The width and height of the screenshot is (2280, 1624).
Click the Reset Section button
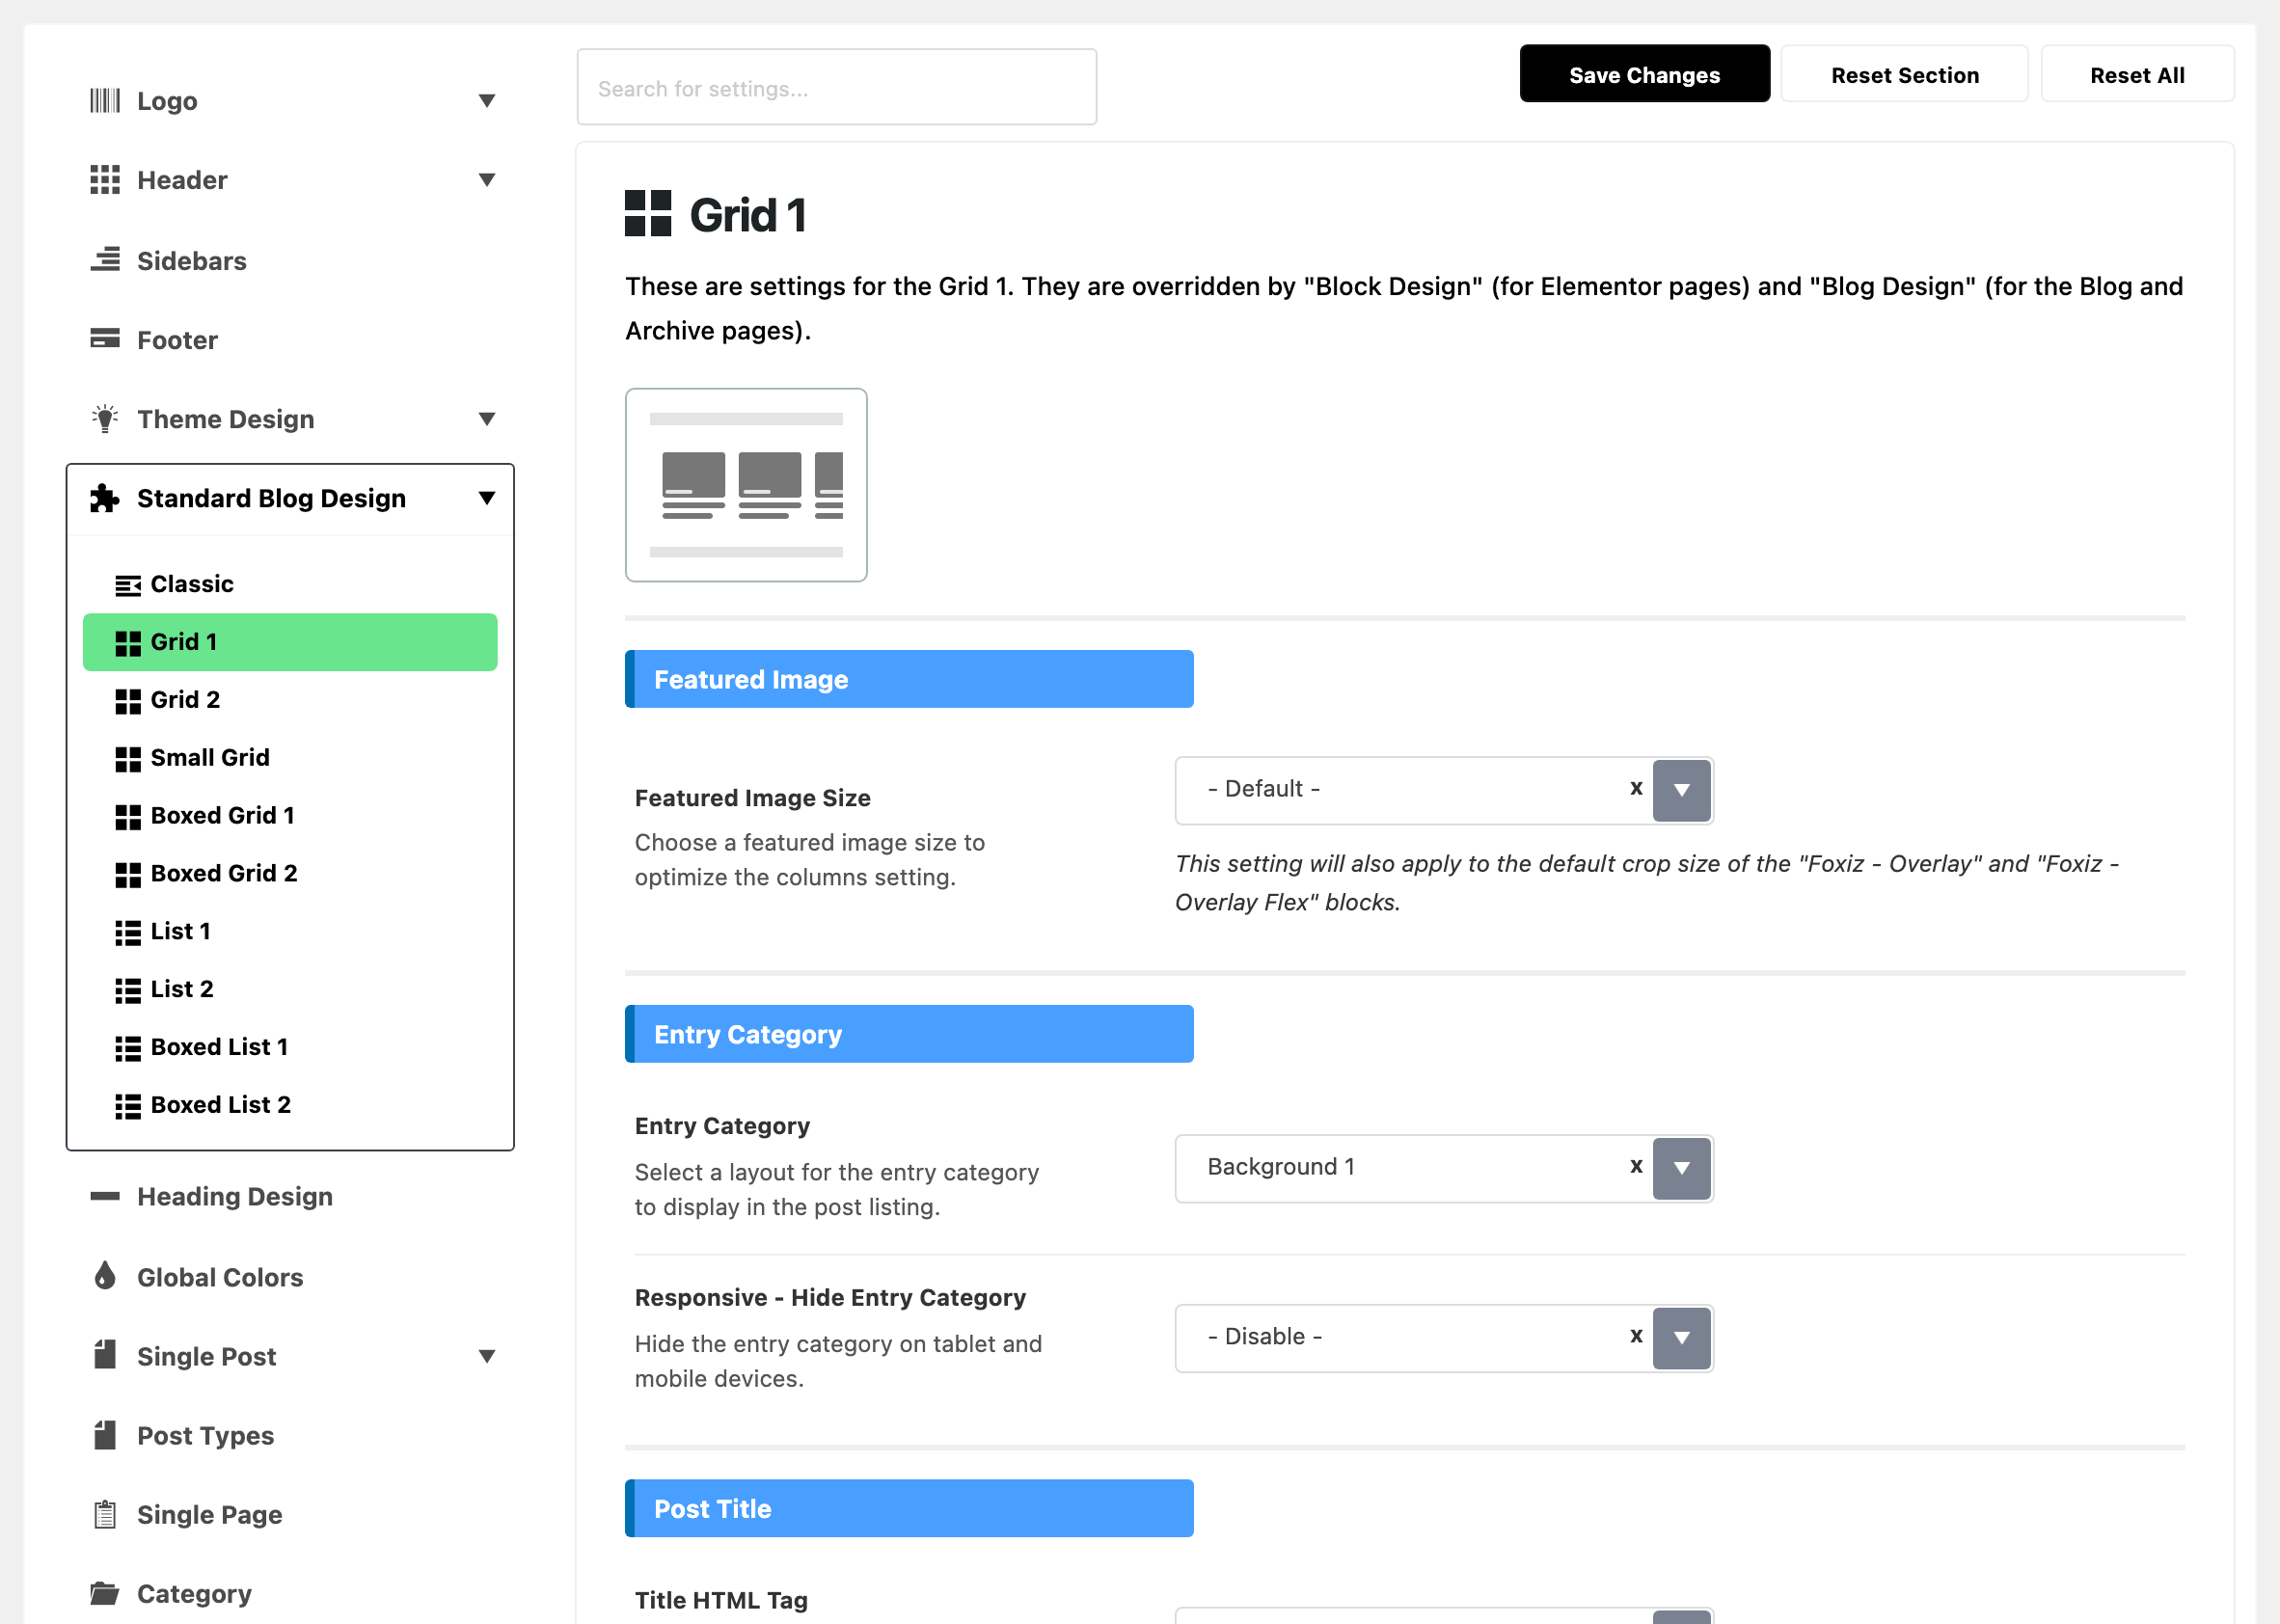(x=1904, y=74)
